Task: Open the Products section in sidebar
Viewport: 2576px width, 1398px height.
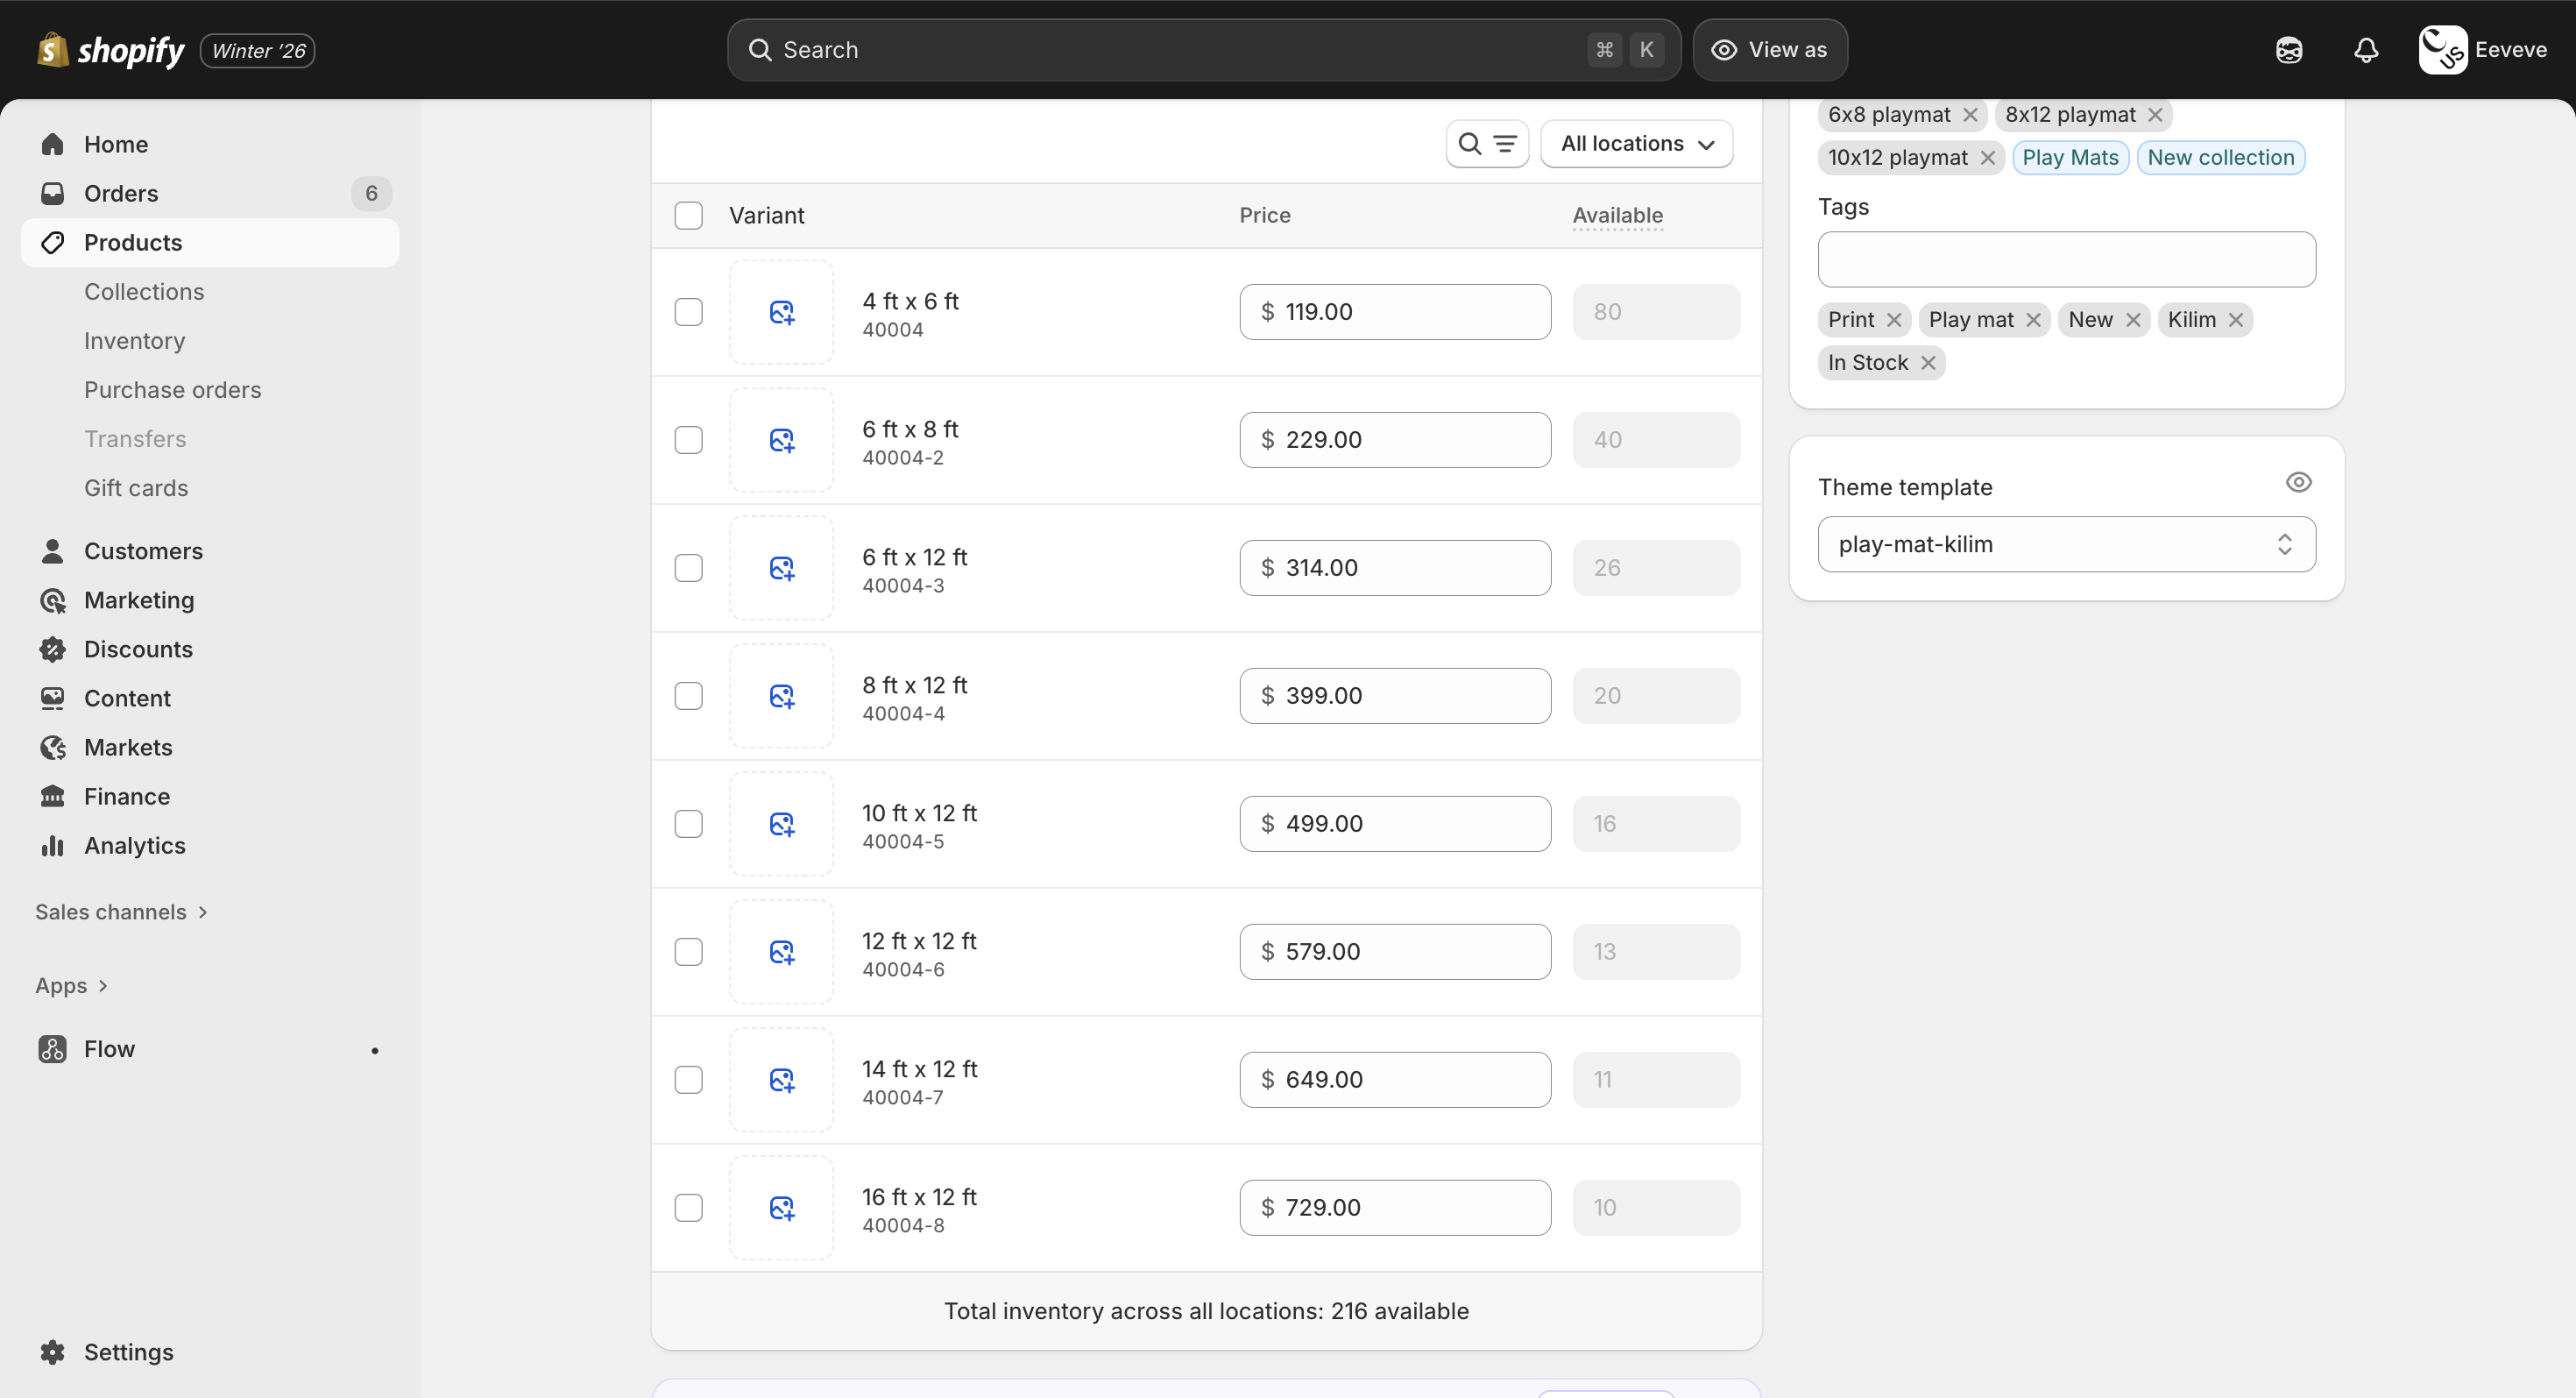Action: click(x=133, y=242)
